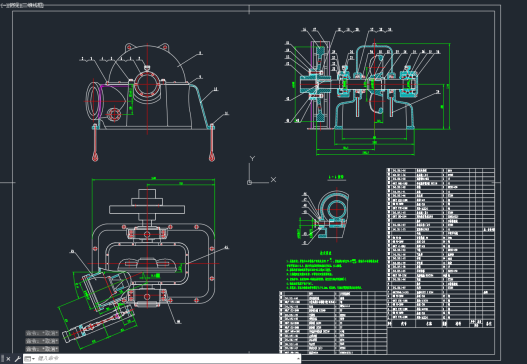Select the red lifting hook at lower left of front view
This screenshot has height=364, width=527.
point(95,144)
